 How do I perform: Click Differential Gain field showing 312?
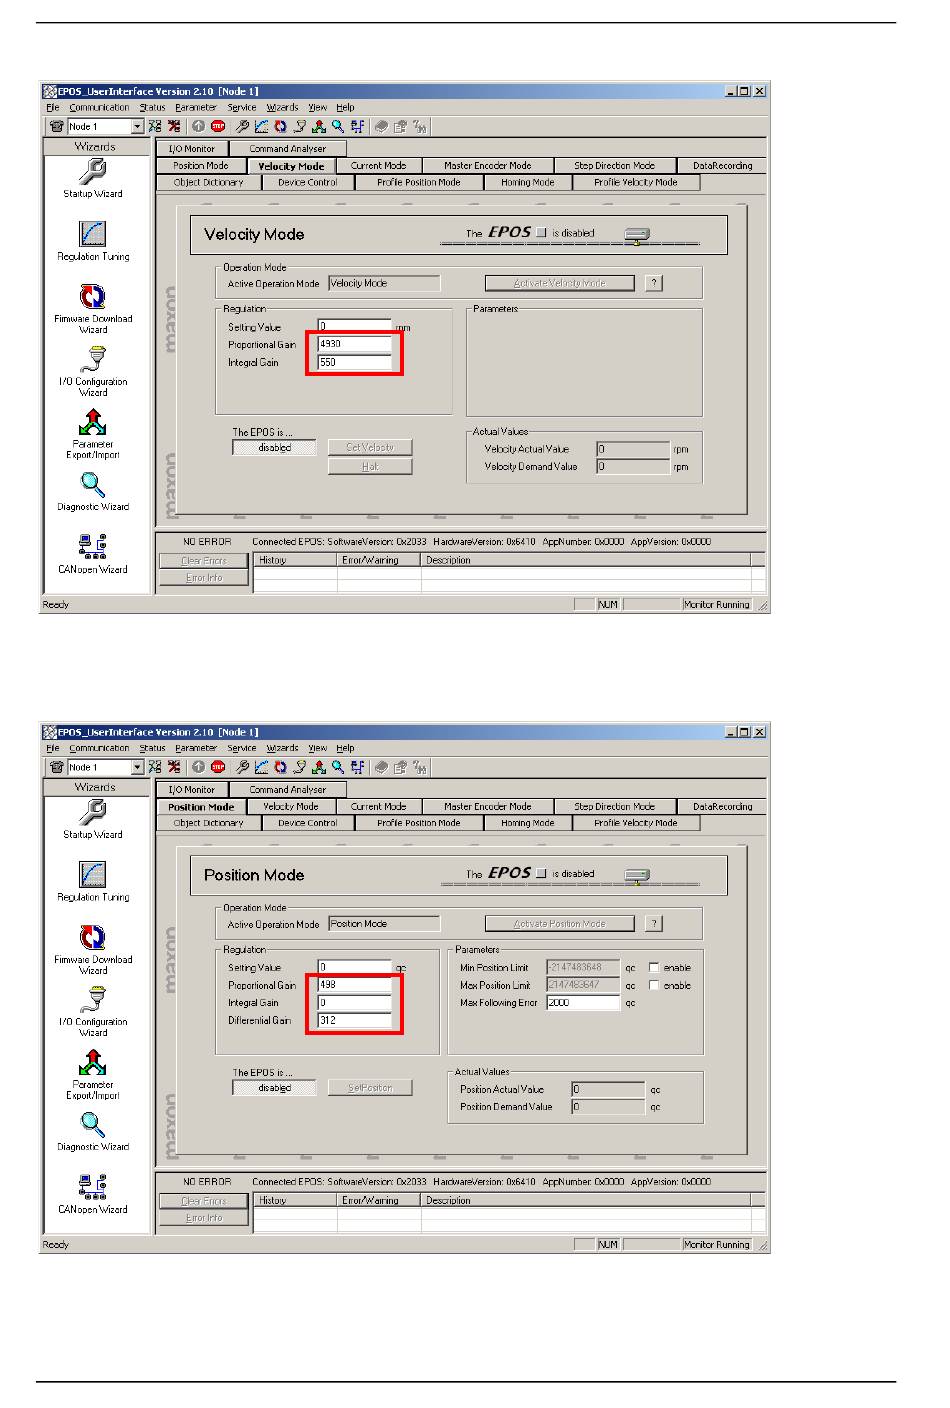354,1020
